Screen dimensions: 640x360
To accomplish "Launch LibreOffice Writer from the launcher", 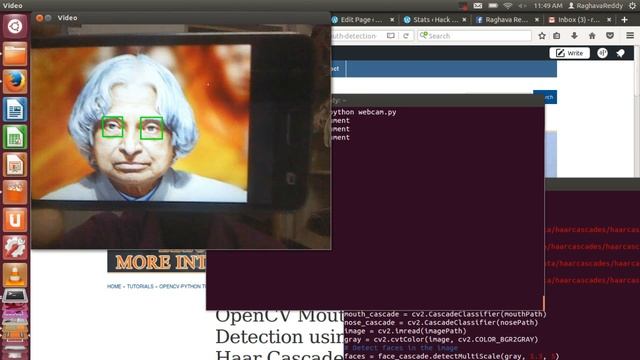I will (15, 109).
